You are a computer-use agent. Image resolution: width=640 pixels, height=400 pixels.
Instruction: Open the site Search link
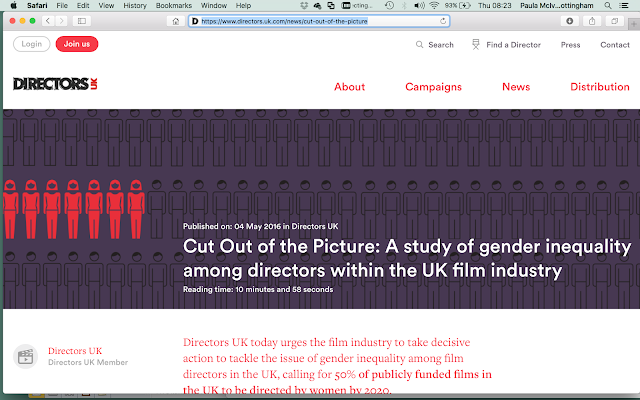tap(435, 44)
